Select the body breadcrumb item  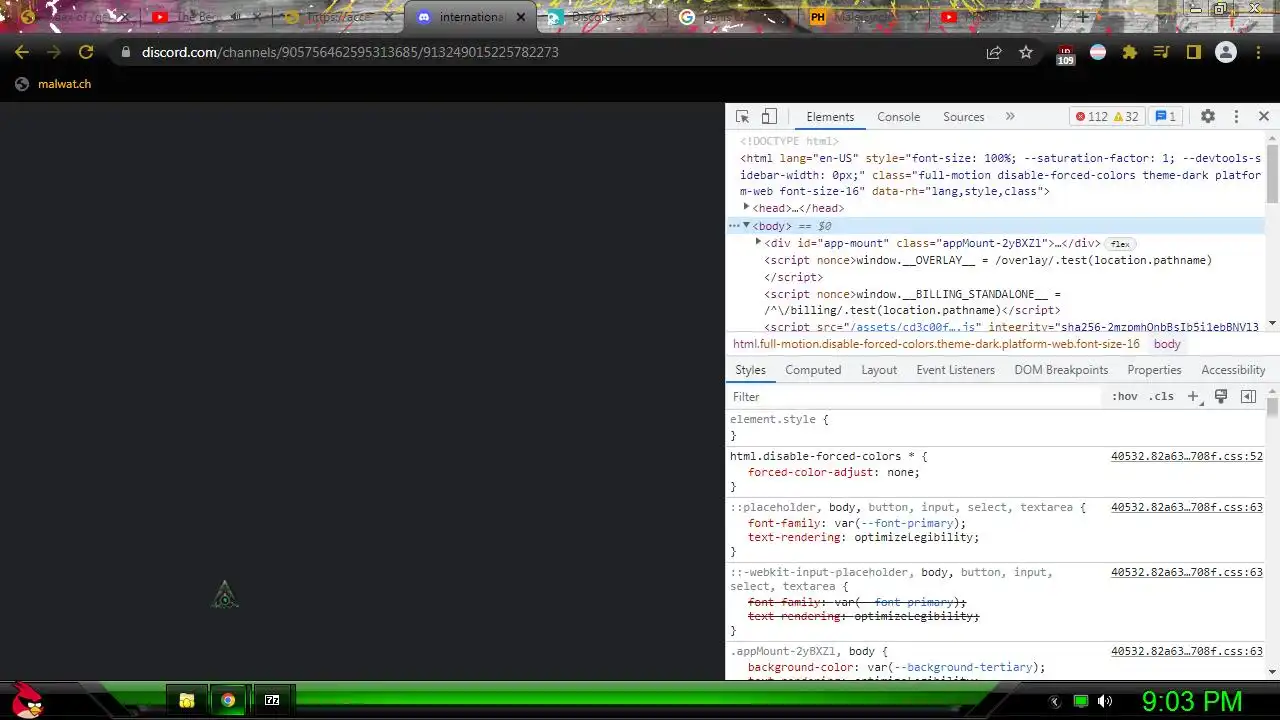(1167, 344)
